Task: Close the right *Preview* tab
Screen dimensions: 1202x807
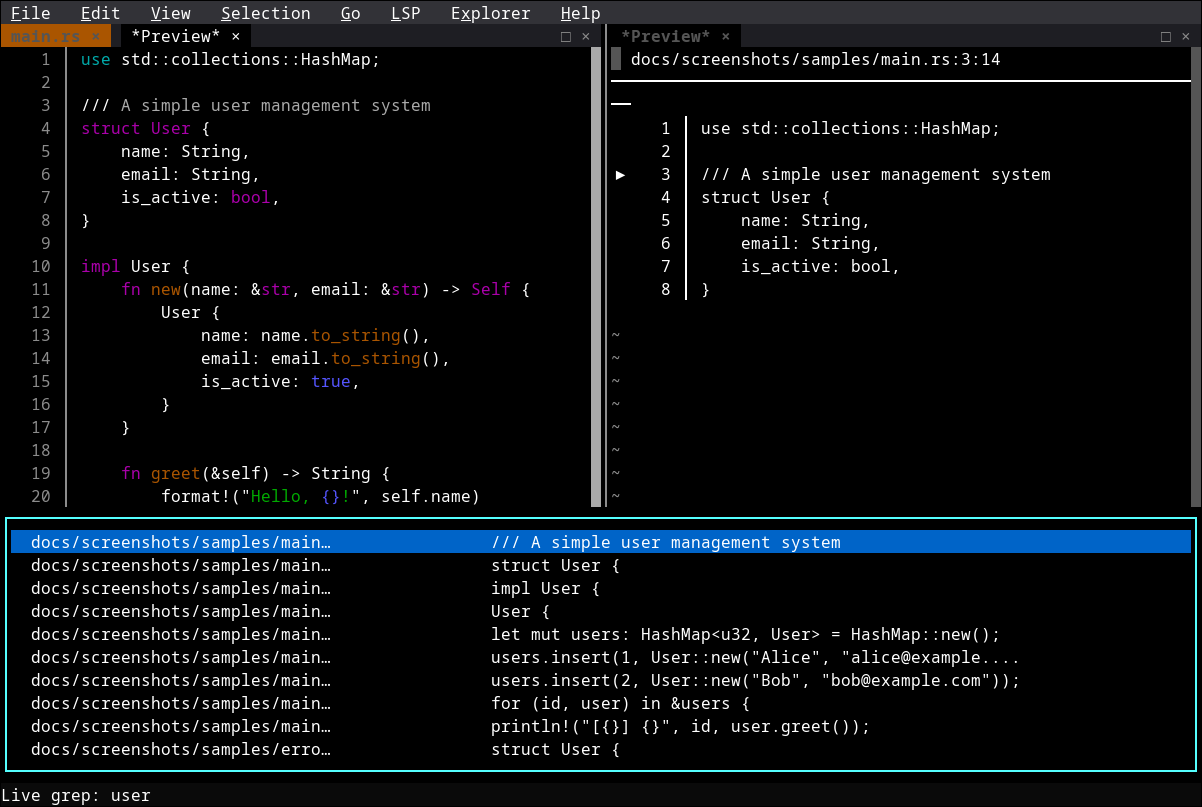Action: point(725,35)
